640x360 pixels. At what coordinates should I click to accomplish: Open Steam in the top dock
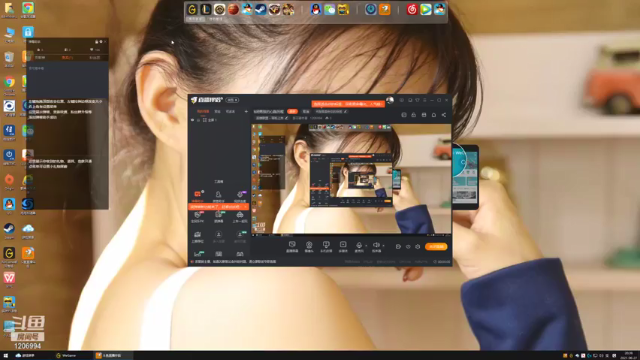[260, 9]
